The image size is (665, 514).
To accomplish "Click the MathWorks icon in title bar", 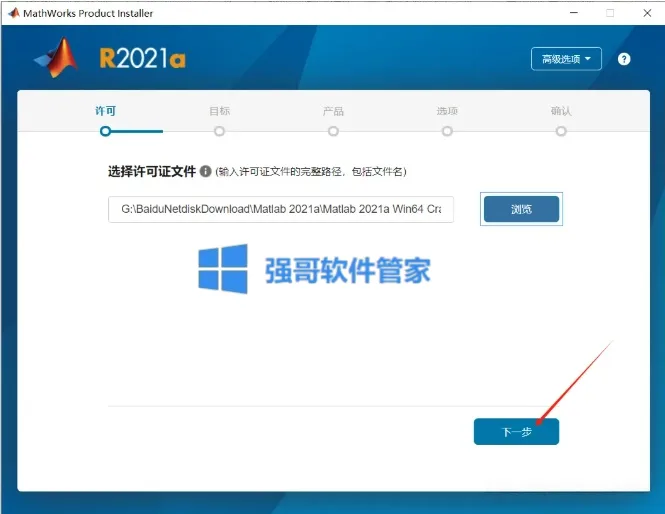I will (14, 13).
